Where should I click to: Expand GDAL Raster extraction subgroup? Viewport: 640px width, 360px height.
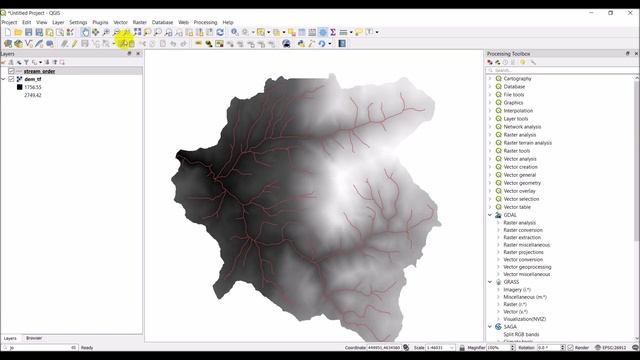click(498, 238)
